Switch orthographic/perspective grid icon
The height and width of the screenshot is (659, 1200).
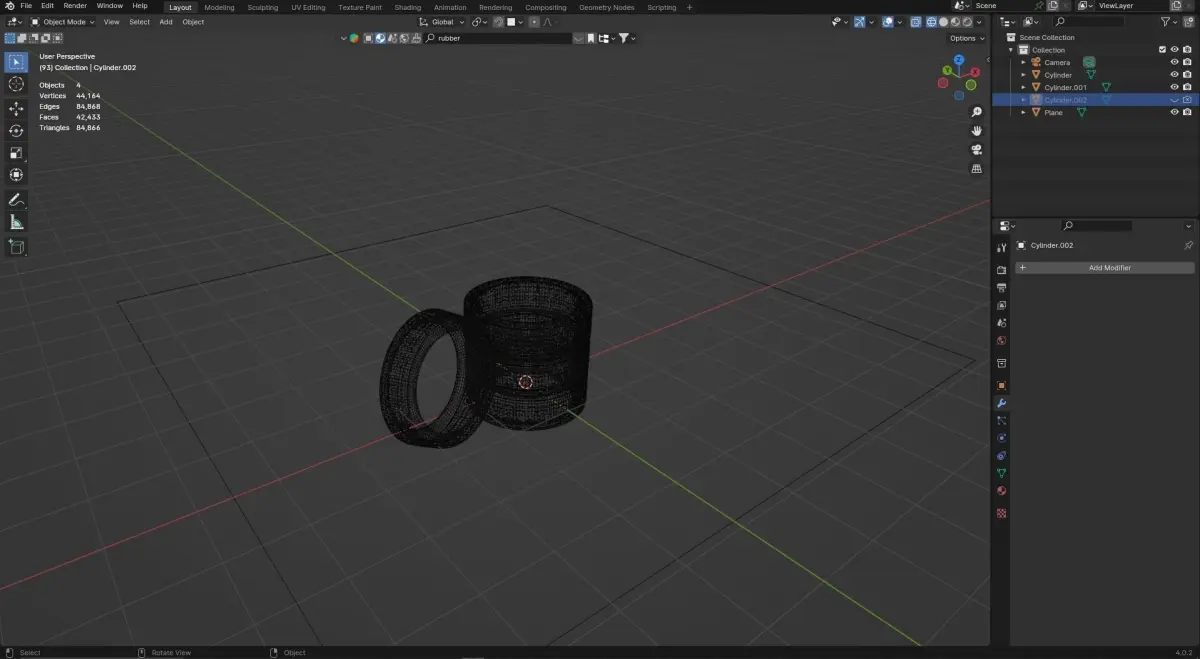click(x=977, y=169)
